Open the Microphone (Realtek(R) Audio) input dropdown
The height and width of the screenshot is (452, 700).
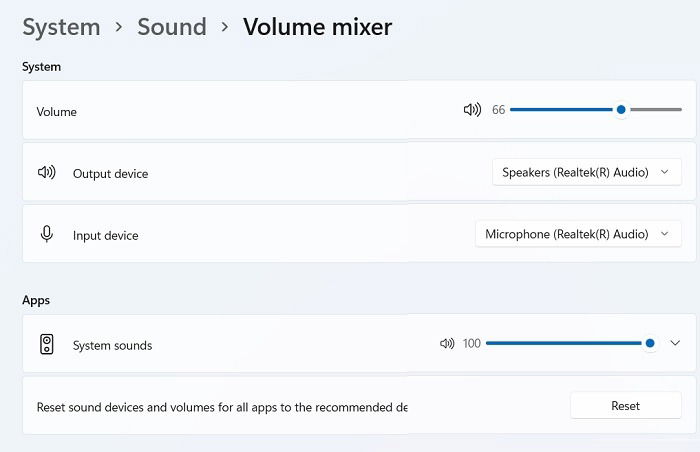click(578, 234)
